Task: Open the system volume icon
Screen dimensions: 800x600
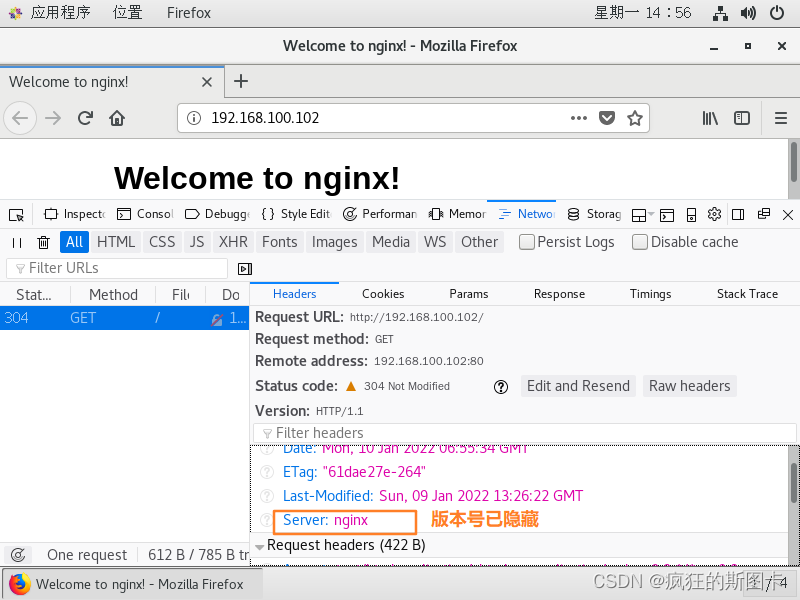Action: pos(748,13)
